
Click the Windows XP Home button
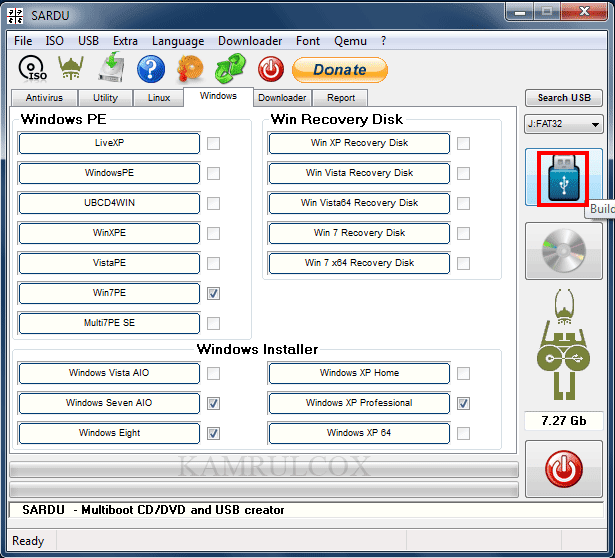coord(359,373)
